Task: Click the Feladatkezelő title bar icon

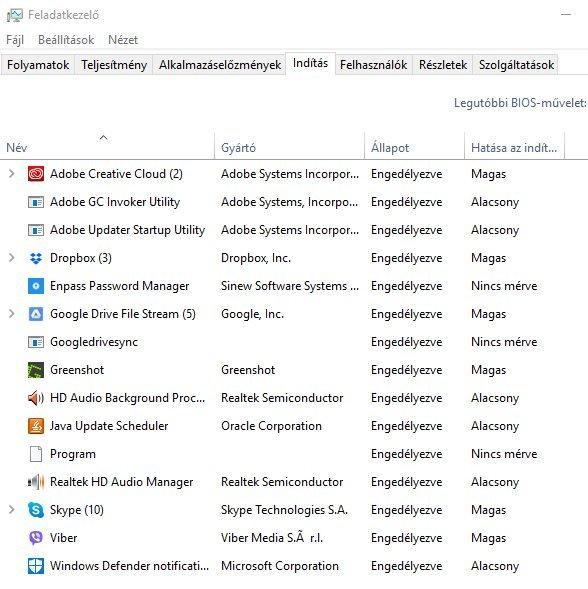Action: (14, 15)
